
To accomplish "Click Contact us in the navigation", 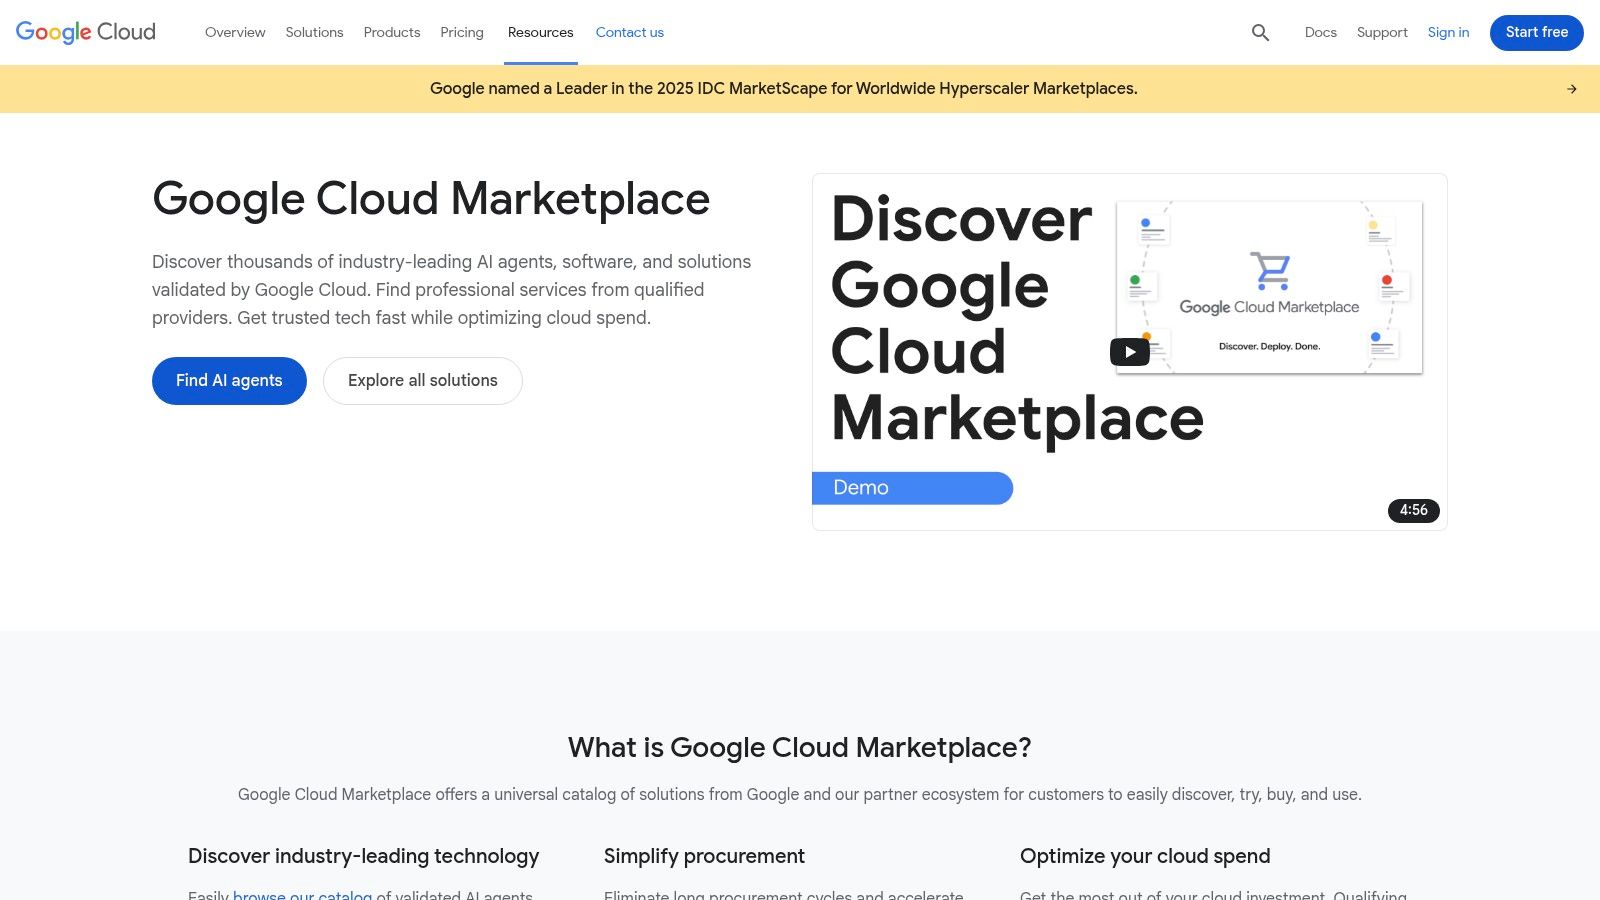I will point(629,32).
